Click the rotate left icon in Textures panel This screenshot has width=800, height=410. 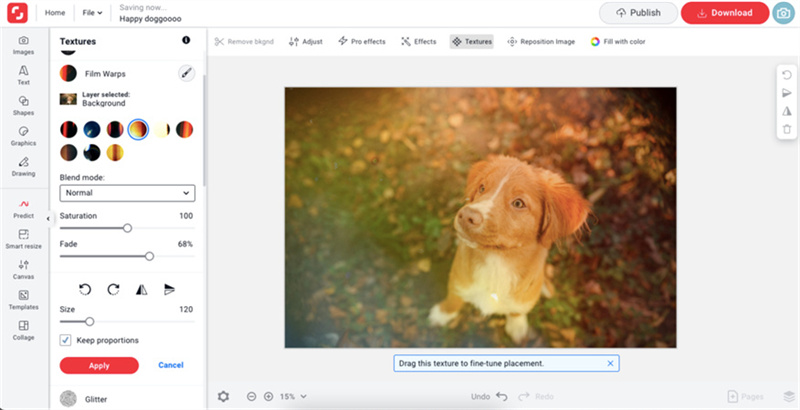point(85,289)
